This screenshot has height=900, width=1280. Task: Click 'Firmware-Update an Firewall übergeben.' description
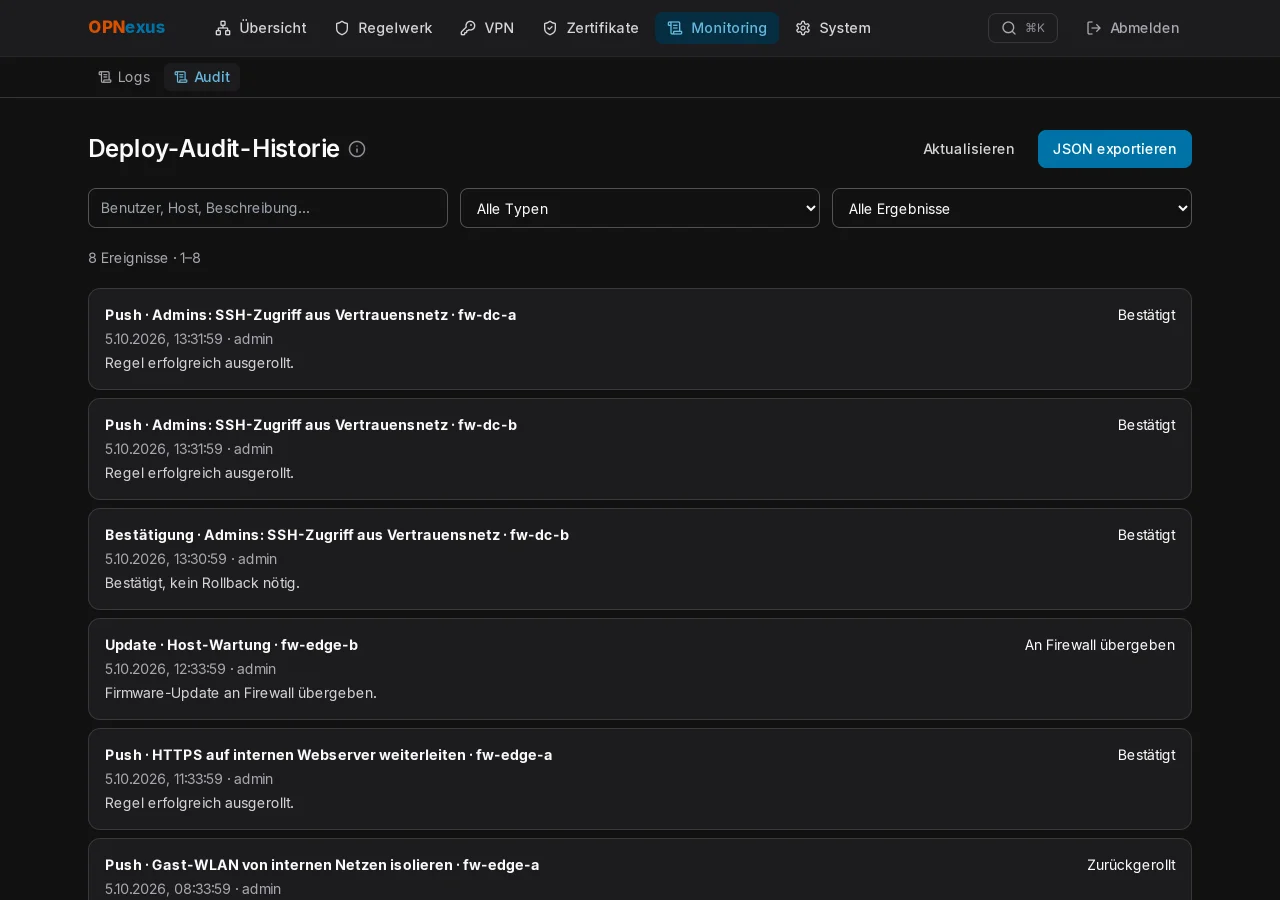click(241, 693)
